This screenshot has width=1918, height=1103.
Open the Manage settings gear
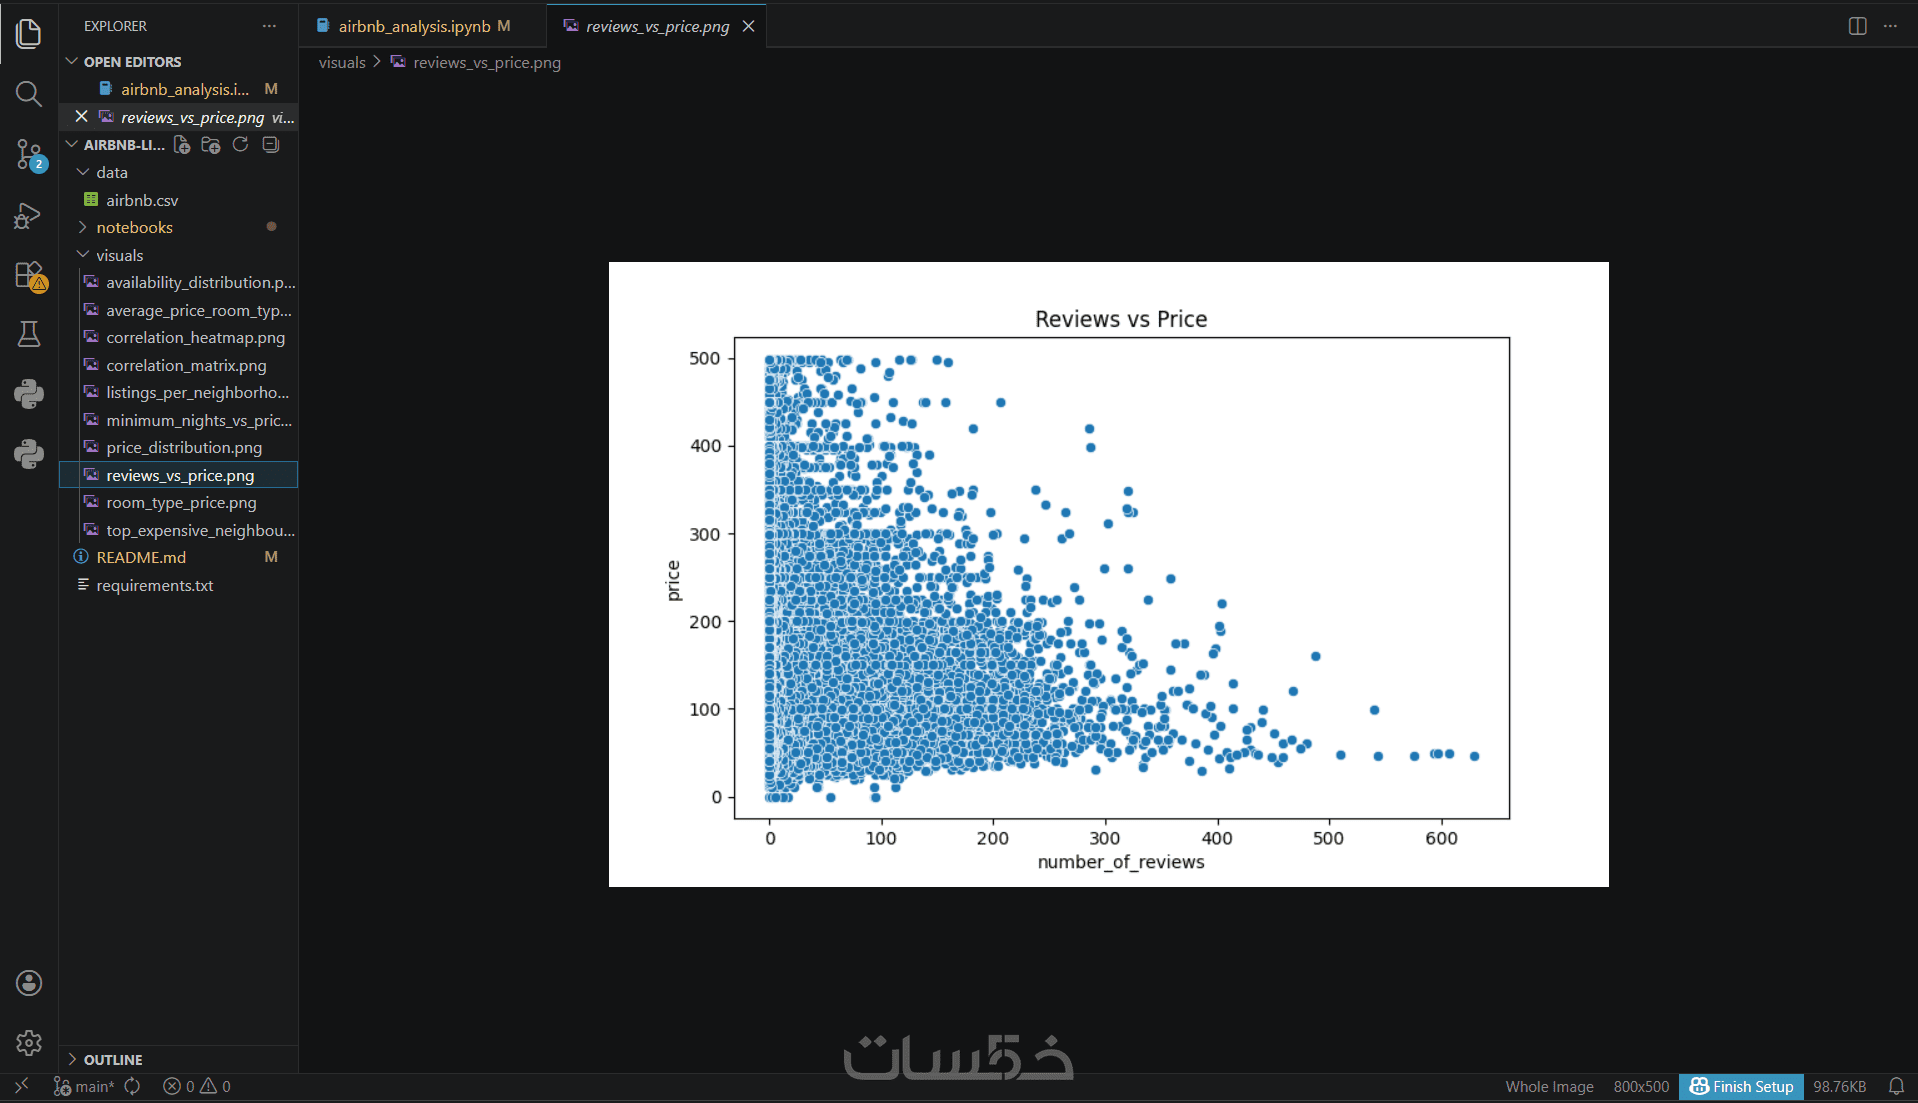tap(29, 1043)
